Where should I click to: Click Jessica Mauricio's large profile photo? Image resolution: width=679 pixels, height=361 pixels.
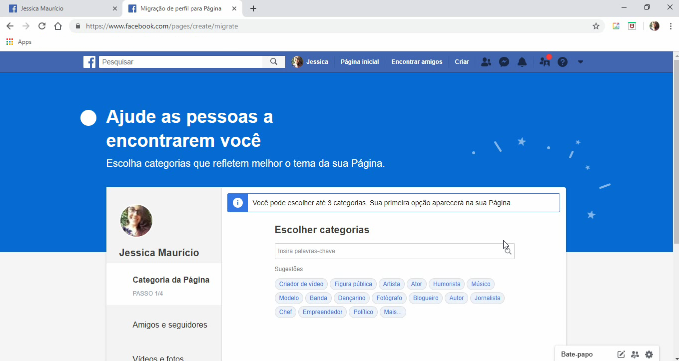pos(136,221)
